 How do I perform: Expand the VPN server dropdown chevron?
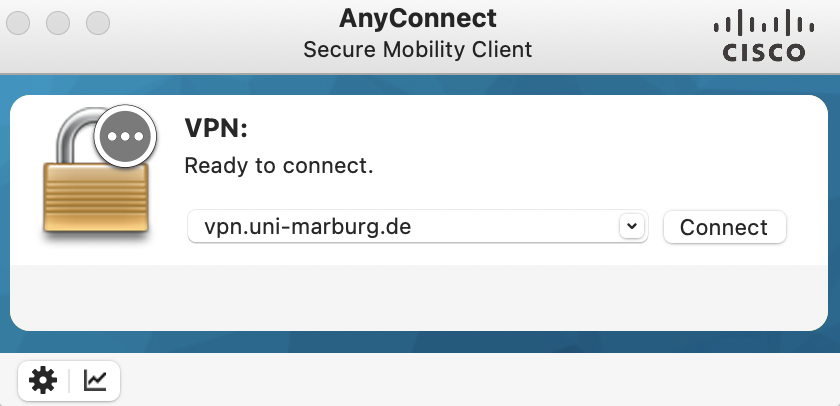click(632, 226)
